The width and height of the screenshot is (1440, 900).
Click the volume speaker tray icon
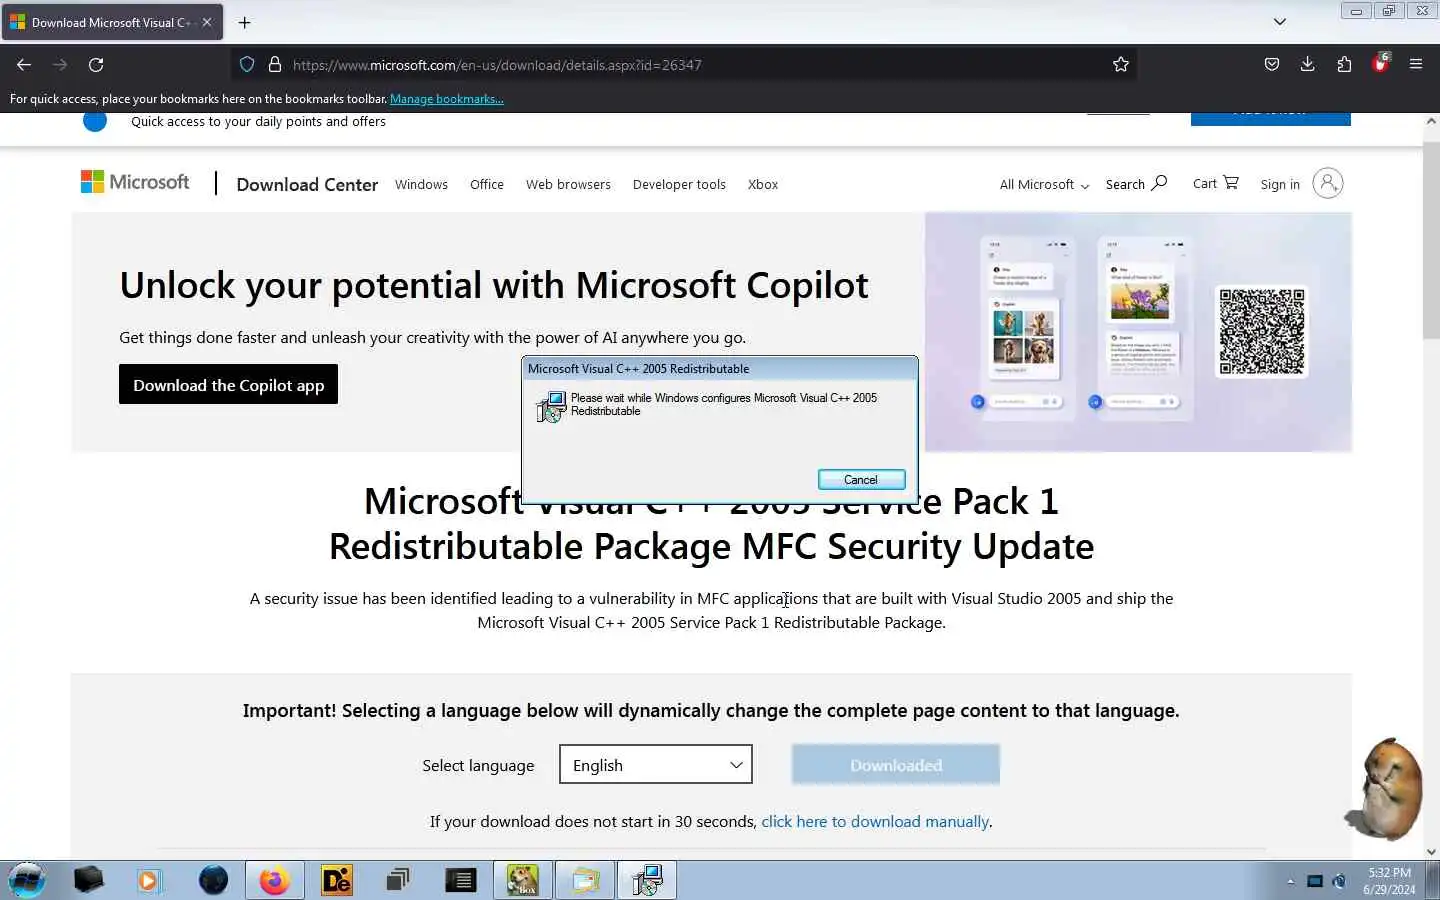pyautogui.click(x=1340, y=881)
